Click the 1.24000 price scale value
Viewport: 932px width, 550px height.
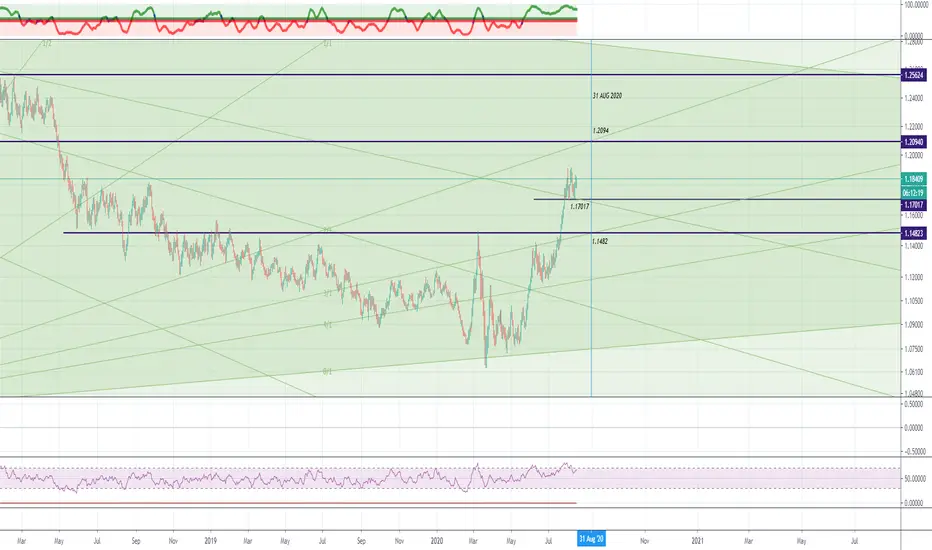click(914, 98)
